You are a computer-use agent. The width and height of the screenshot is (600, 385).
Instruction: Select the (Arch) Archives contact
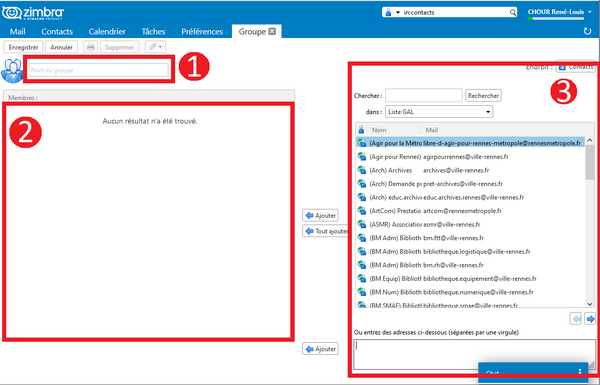(x=470, y=170)
